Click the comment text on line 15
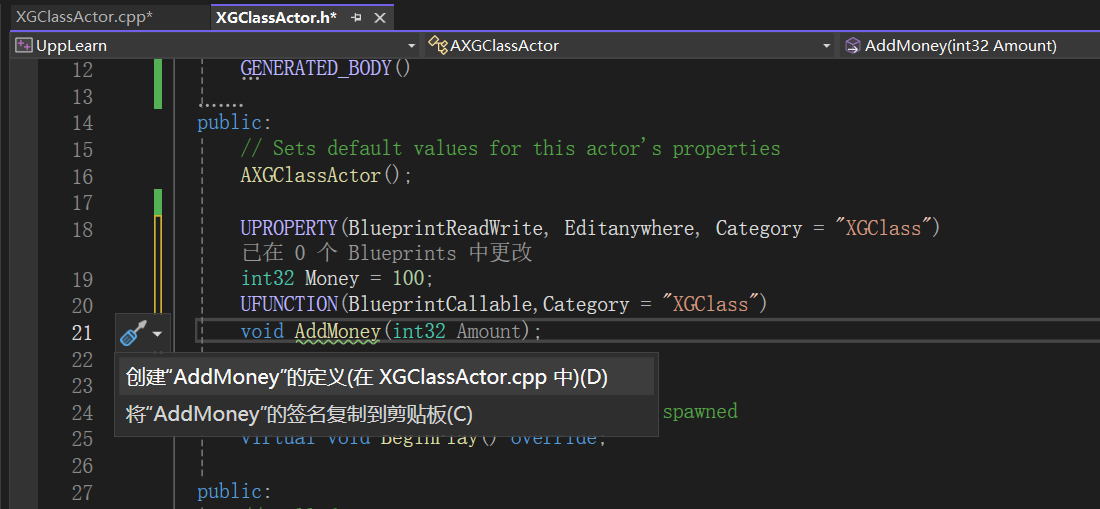 coord(510,149)
